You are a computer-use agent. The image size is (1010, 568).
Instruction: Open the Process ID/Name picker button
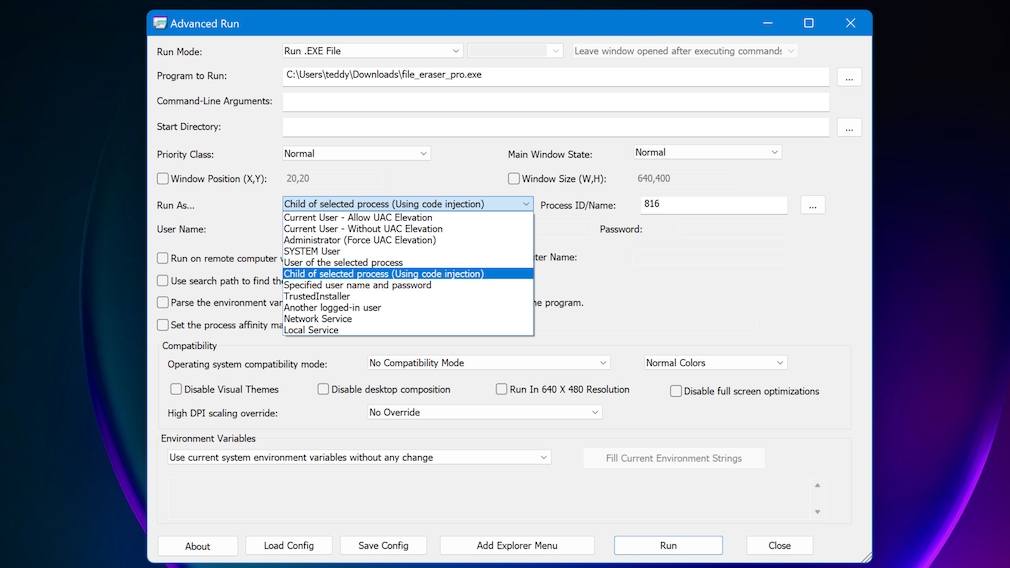pos(812,205)
